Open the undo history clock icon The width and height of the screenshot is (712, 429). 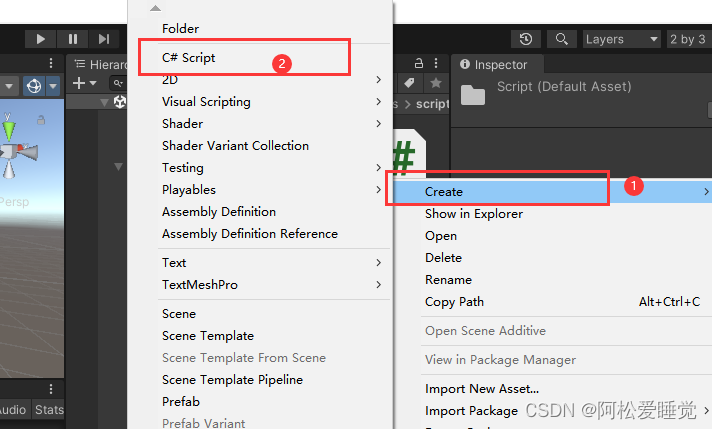pyautogui.click(x=526, y=39)
